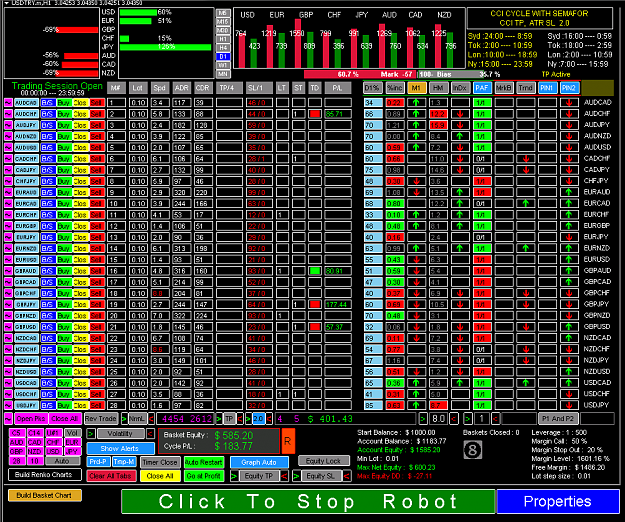Click red arrow right of TP
This screenshot has width=625, height=522.
(240, 419)
